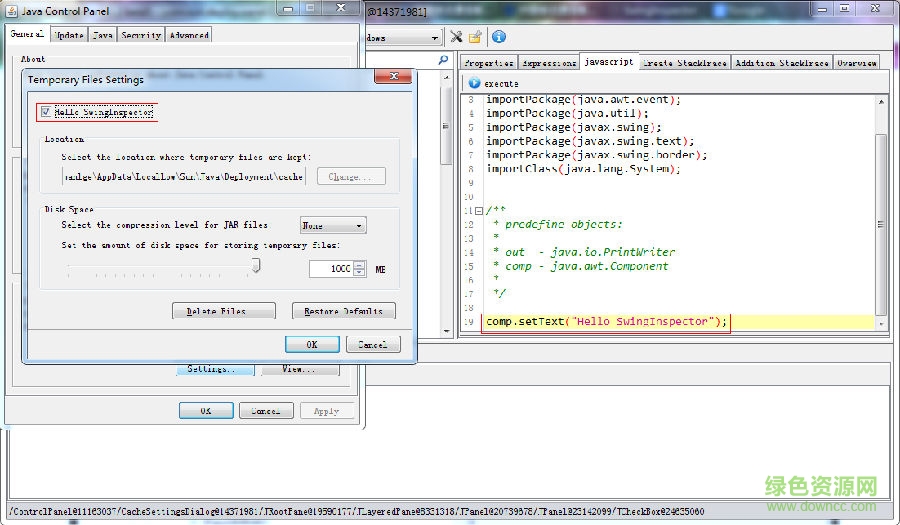Click the Java Control Panel title icon

tap(12, 11)
